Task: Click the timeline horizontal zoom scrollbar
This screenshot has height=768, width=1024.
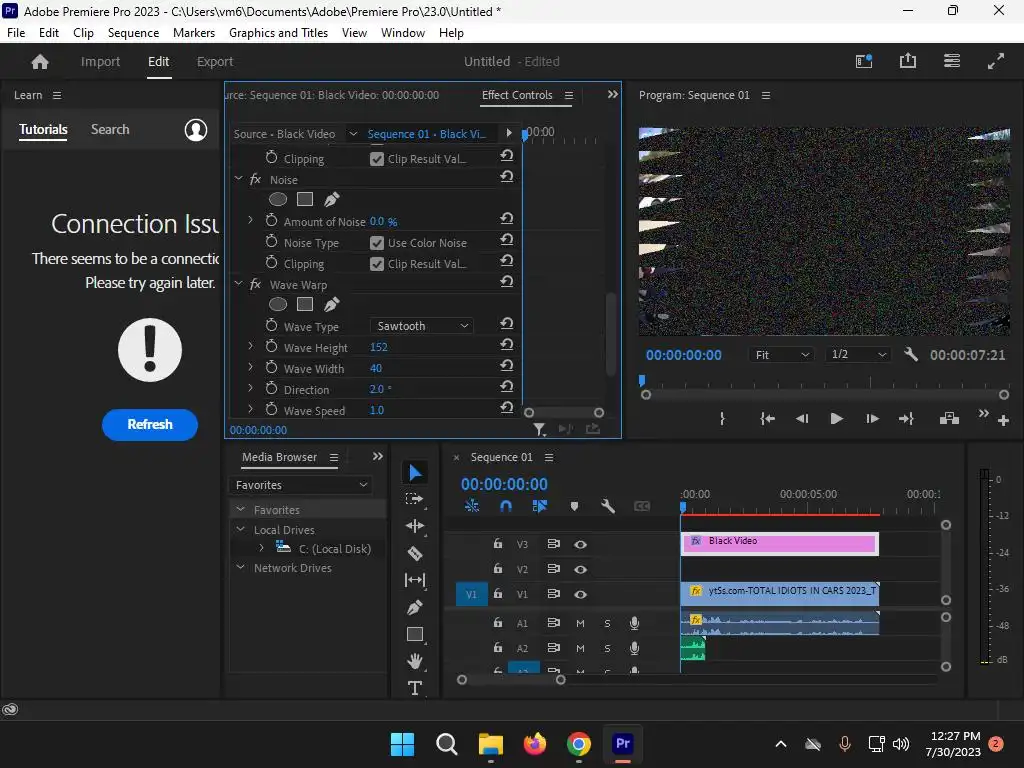Action: (511, 680)
